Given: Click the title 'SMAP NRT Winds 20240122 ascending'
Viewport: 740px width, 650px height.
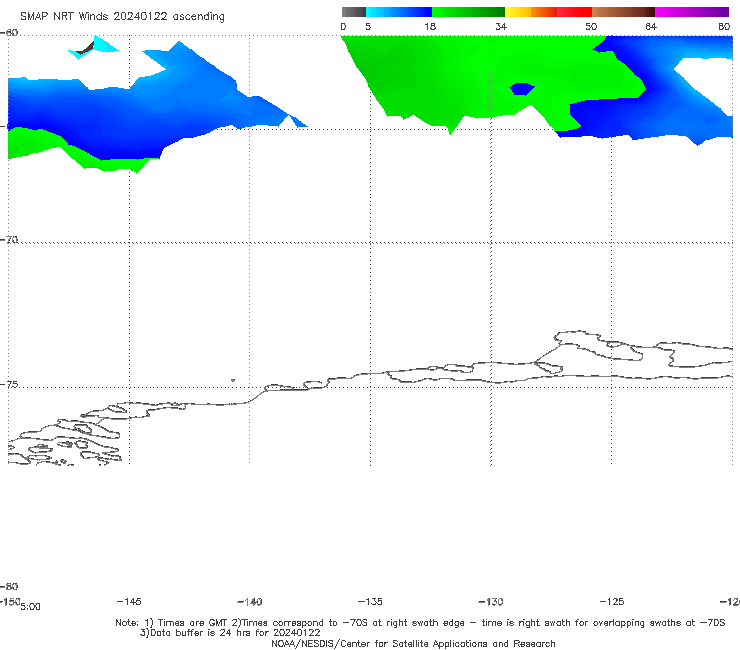Looking at the screenshot, I should [x=122, y=17].
